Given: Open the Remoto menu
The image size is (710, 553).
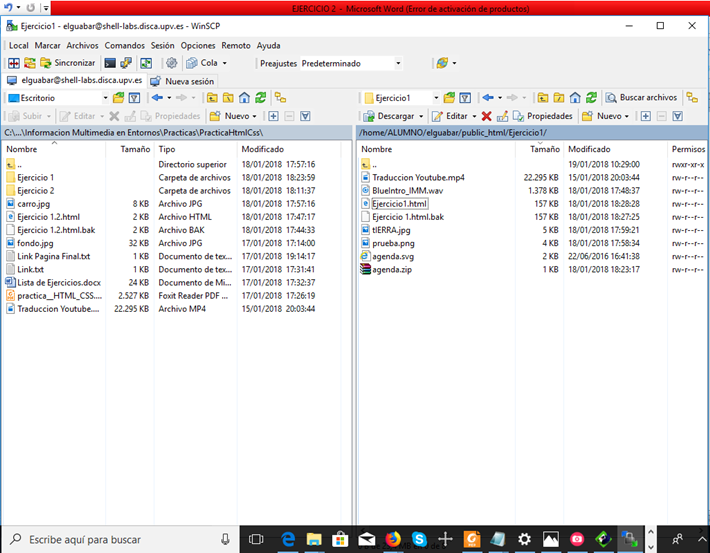Looking at the screenshot, I should point(236,46).
